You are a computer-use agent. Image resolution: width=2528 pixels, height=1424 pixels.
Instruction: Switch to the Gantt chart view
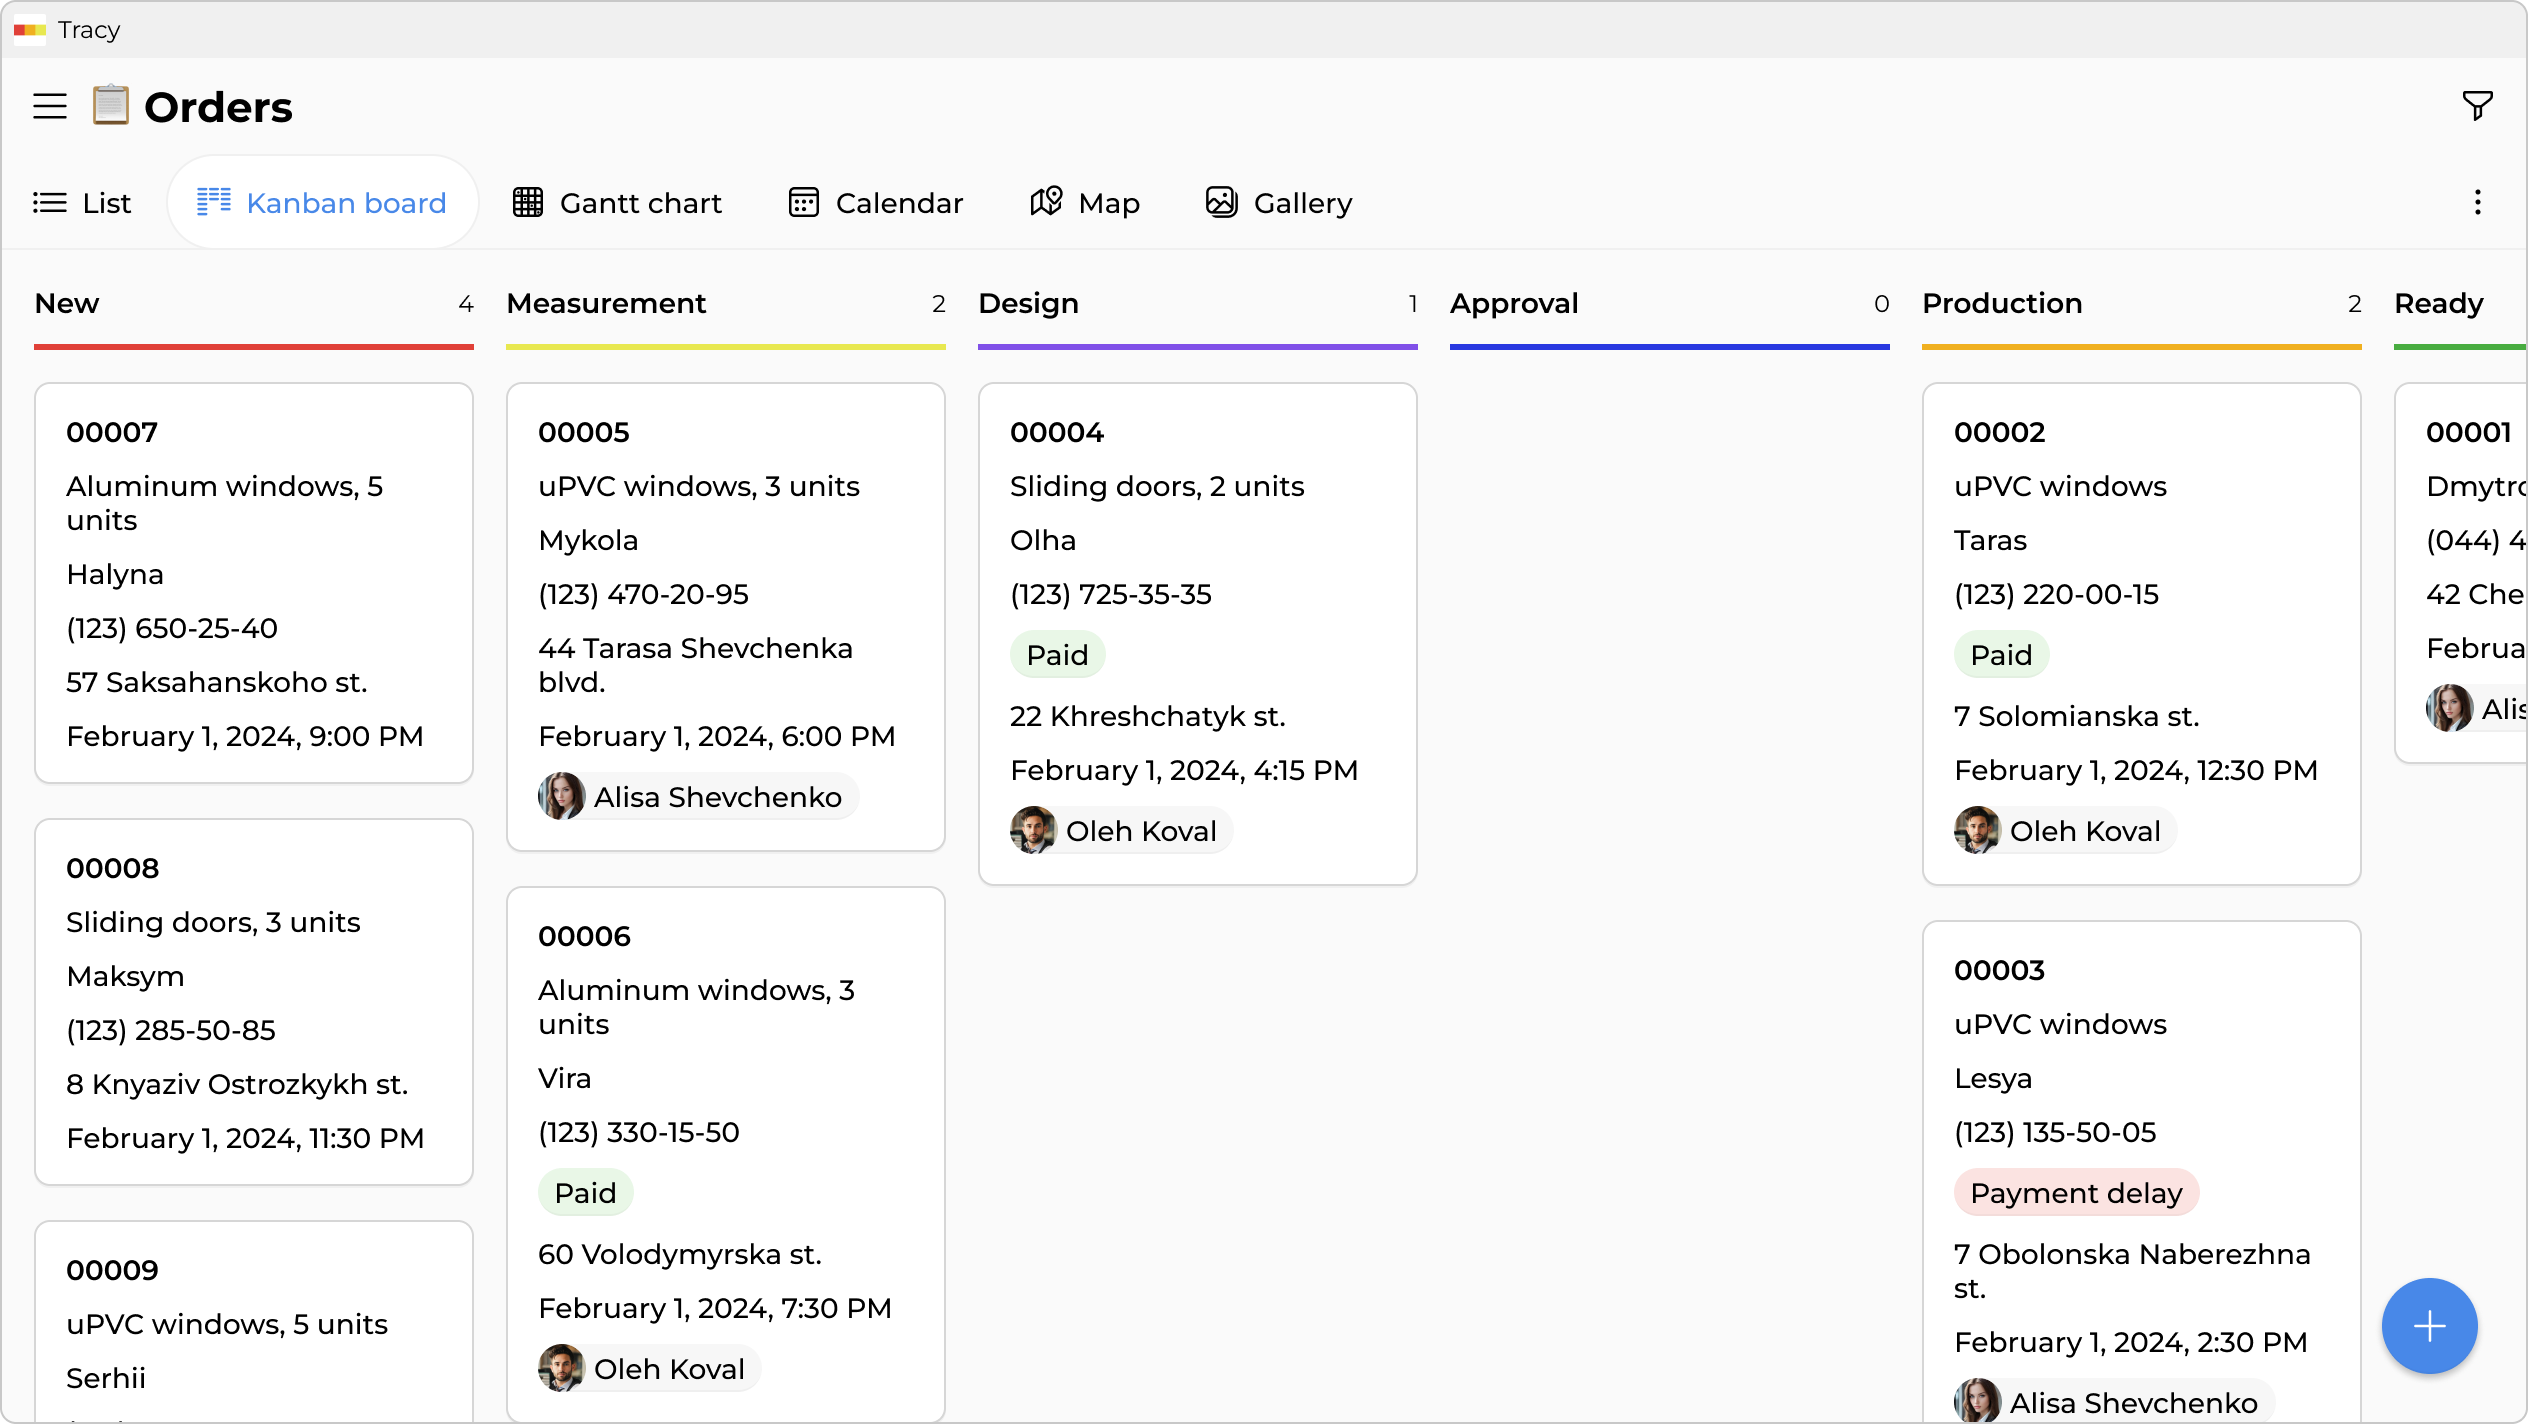(617, 202)
